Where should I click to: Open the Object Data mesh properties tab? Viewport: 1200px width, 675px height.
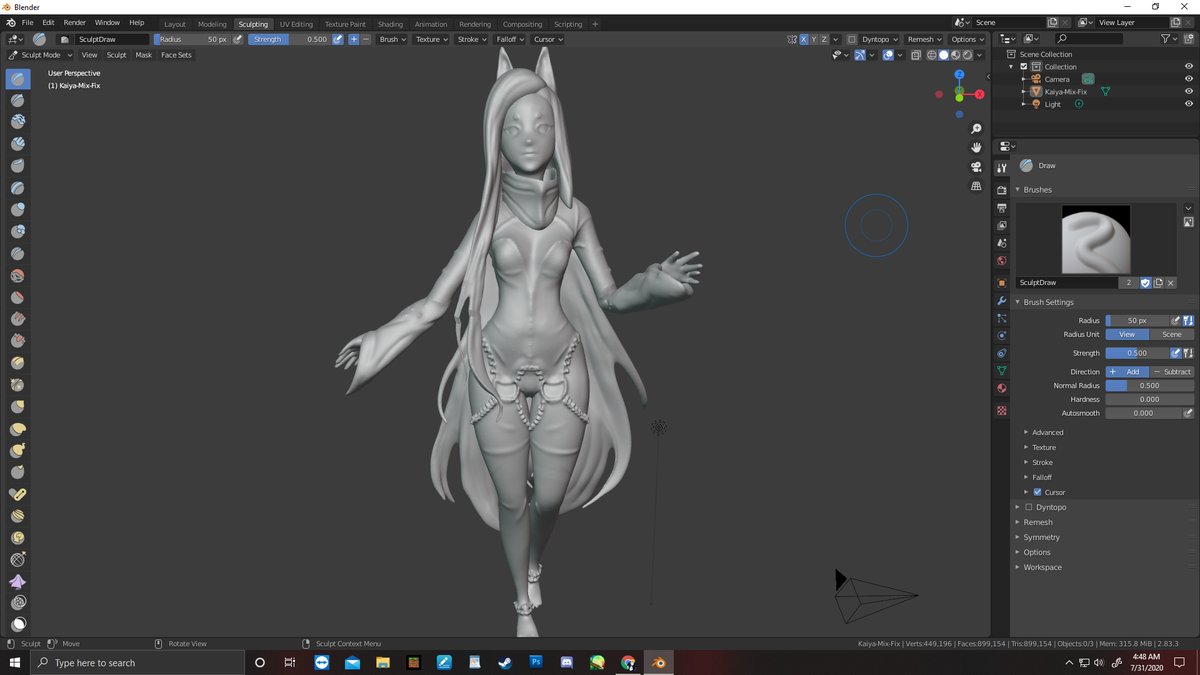1001,371
